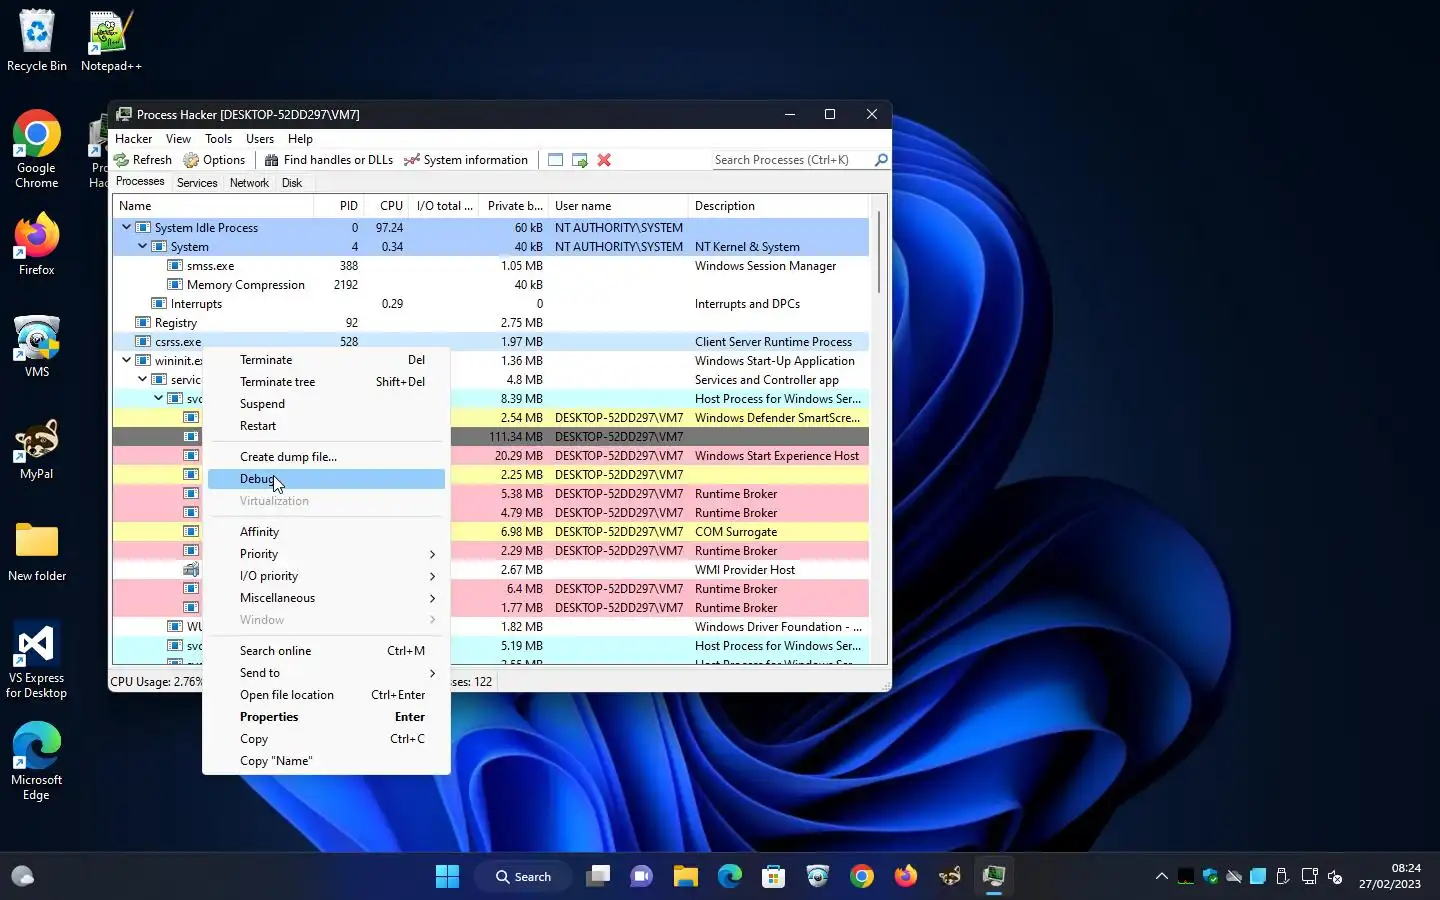
Task: Open New folder on desktop
Action: click(37, 551)
